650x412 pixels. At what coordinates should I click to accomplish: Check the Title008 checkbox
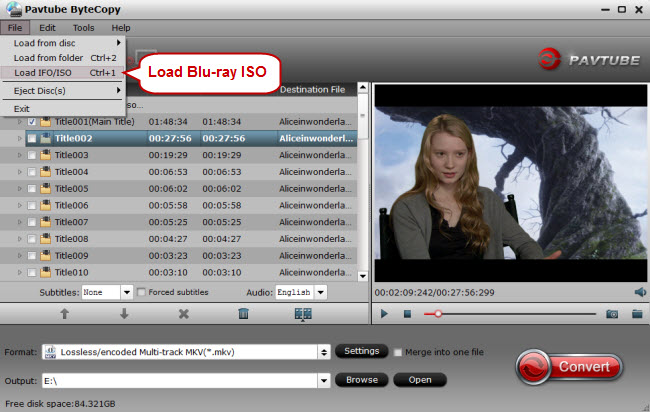click(x=32, y=239)
